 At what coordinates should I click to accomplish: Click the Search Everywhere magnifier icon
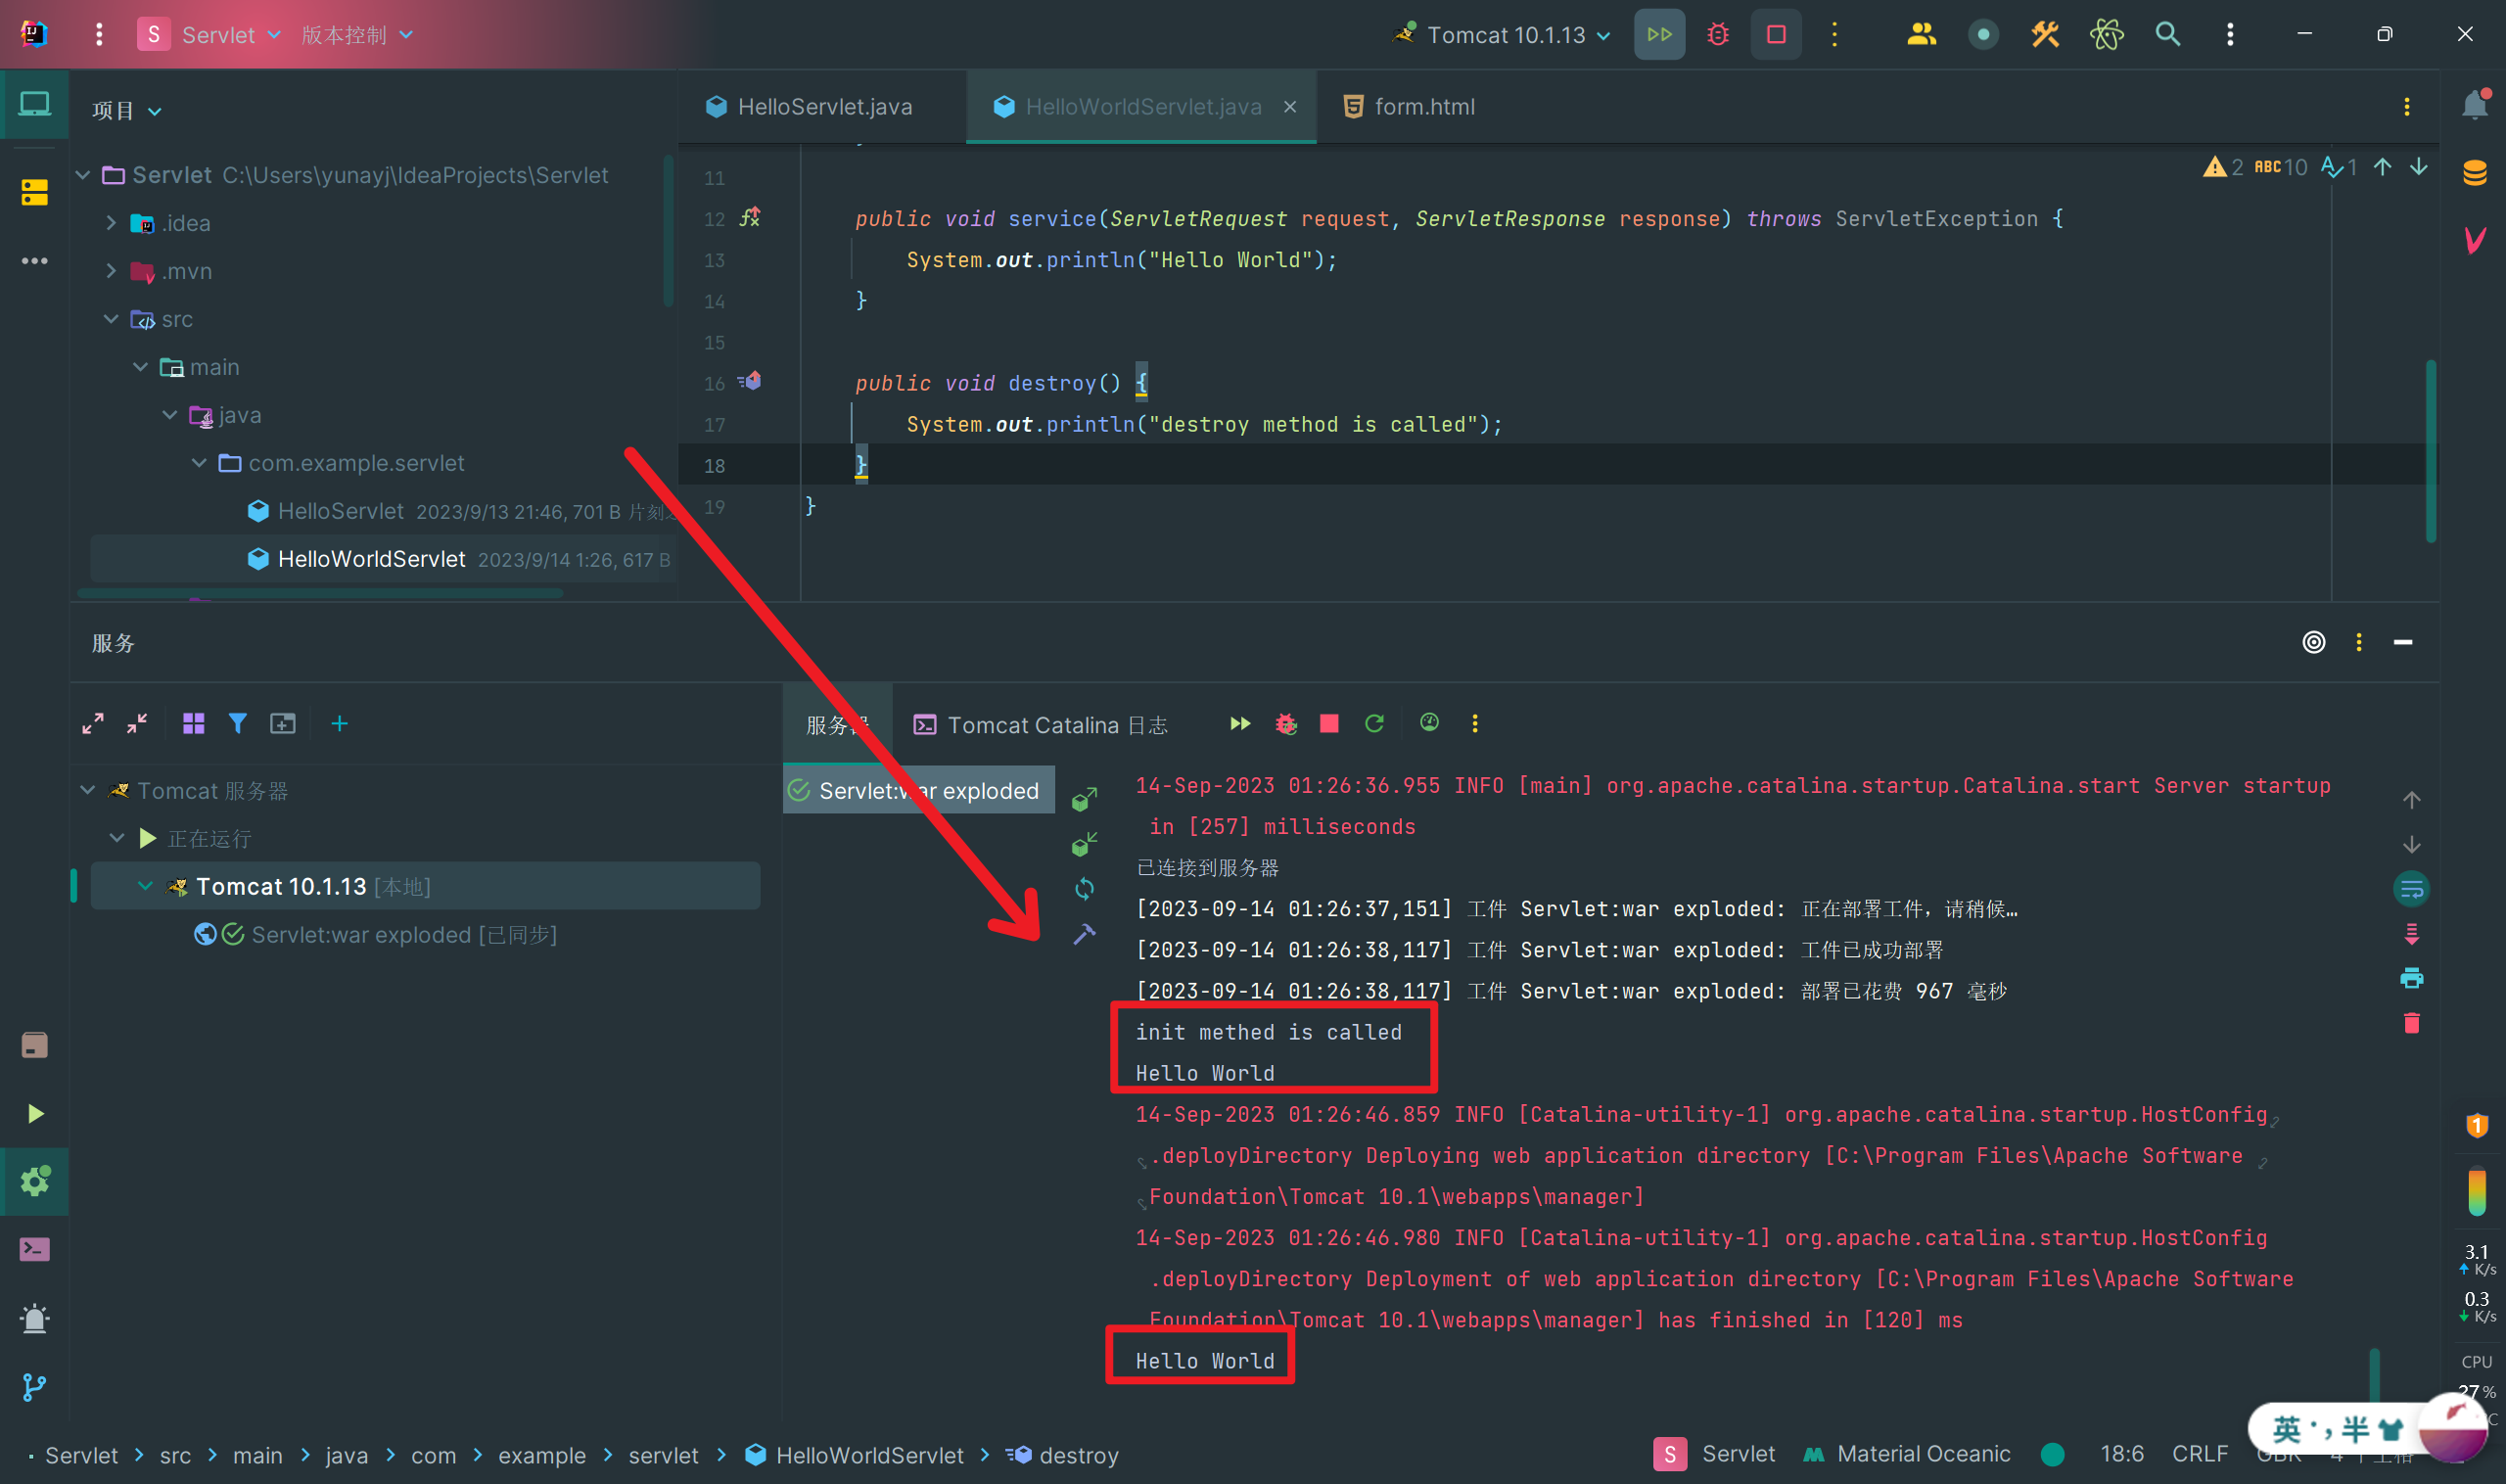point(2167,35)
